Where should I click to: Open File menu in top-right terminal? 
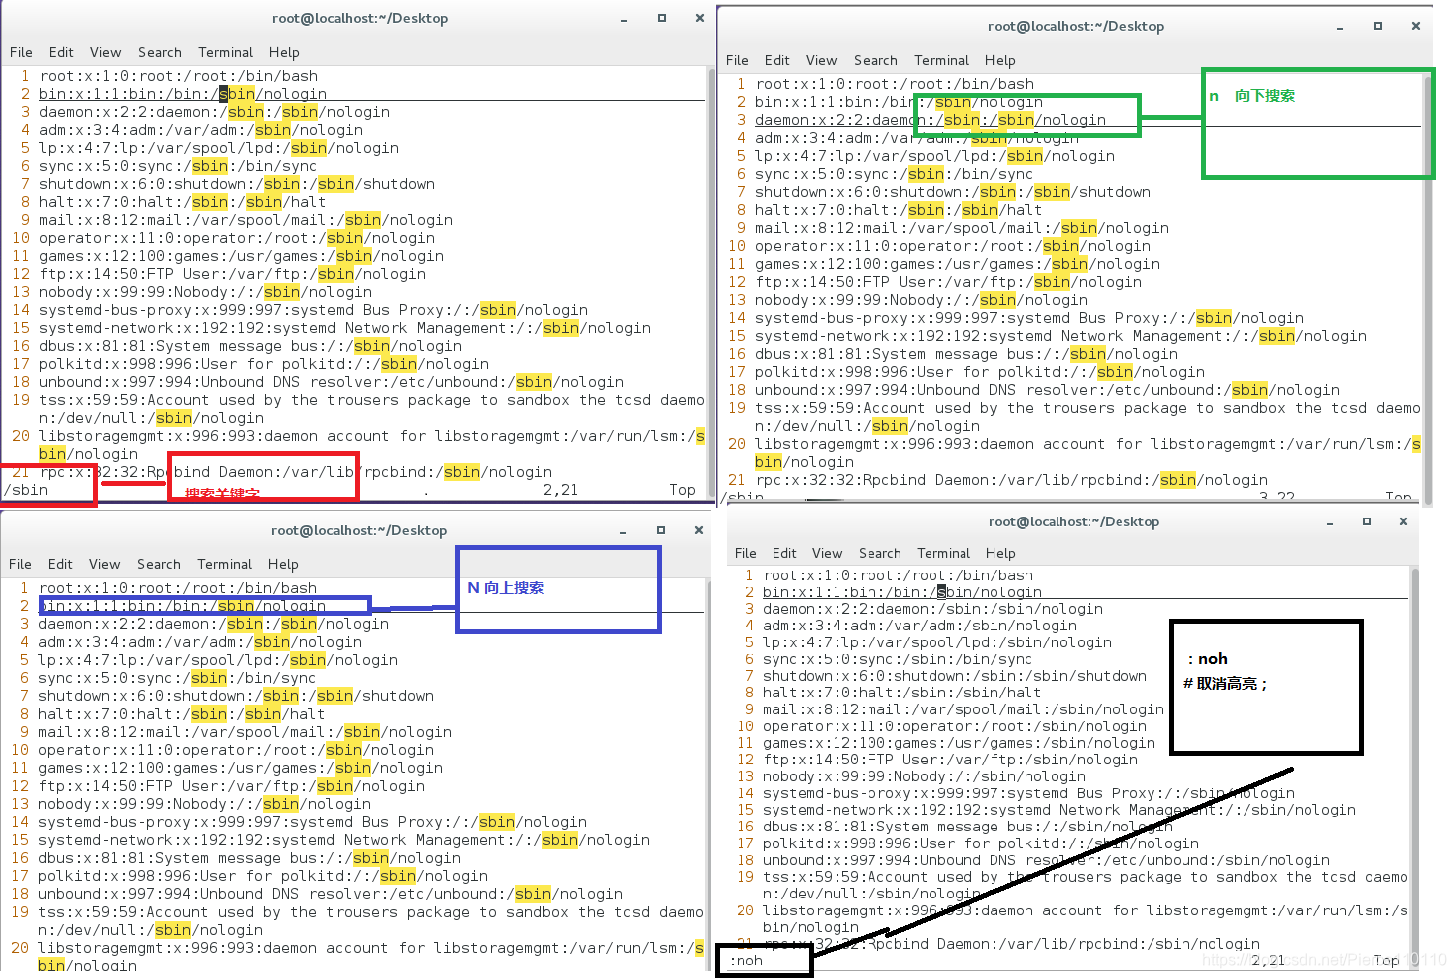pyautogui.click(x=737, y=60)
